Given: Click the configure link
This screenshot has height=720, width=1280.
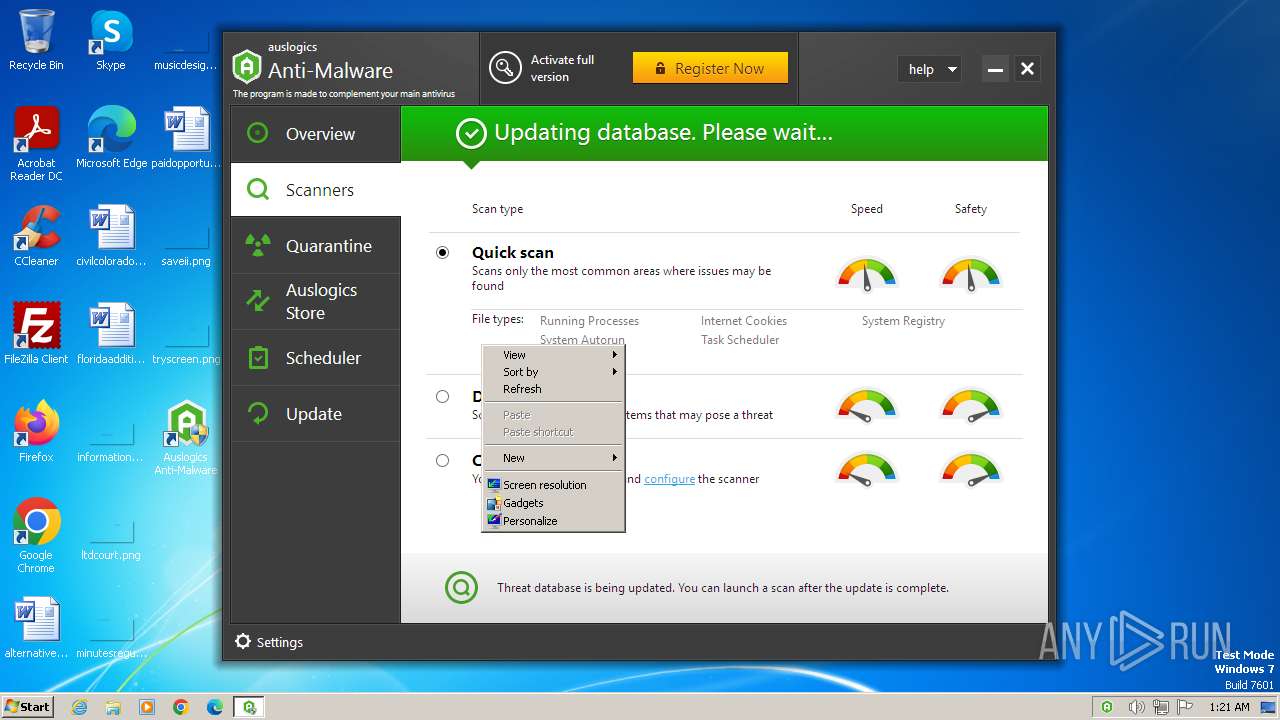Looking at the screenshot, I should click(x=669, y=479).
